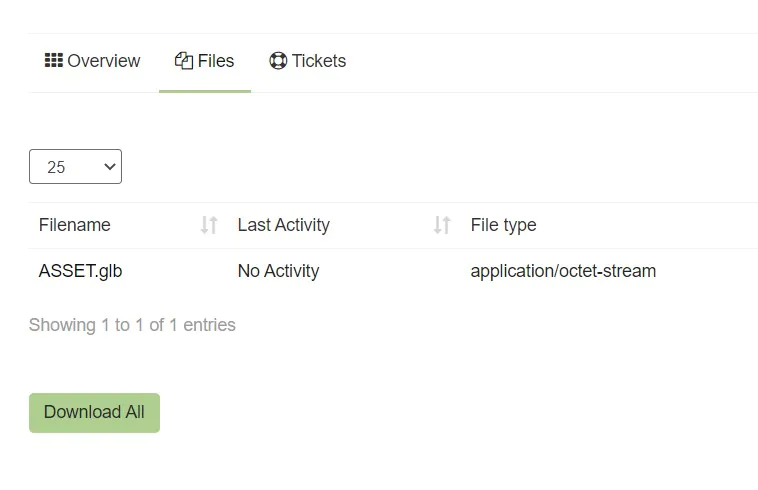The image size is (758, 490).
Task: Click the Files copy icon
Action: tap(184, 61)
